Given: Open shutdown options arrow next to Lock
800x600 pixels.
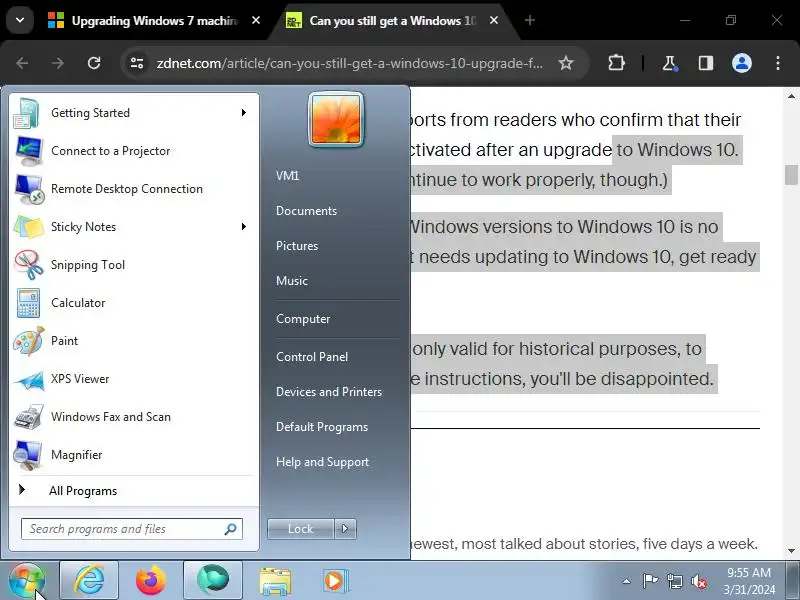Looking at the screenshot, I should (345, 529).
